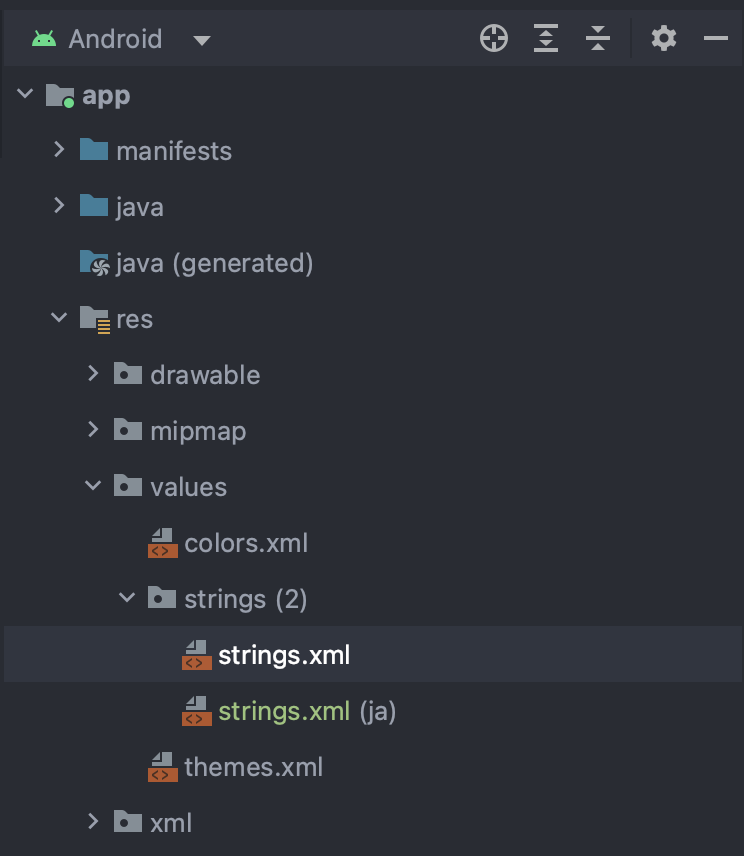Image resolution: width=744 pixels, height=856 pixels.
Task: Collapse the app module chevron
Action: pos(25,93)
